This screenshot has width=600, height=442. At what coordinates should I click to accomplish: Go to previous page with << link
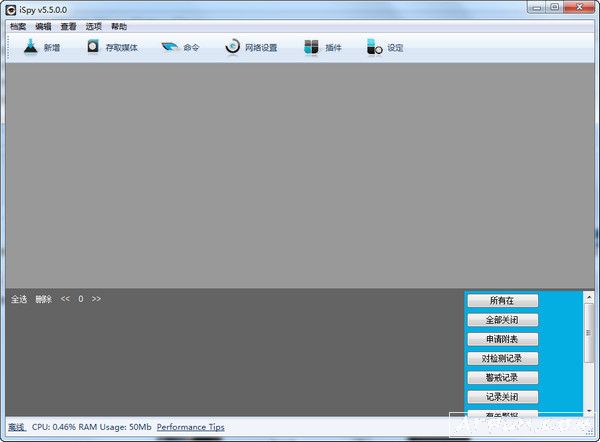click(65, 299)
